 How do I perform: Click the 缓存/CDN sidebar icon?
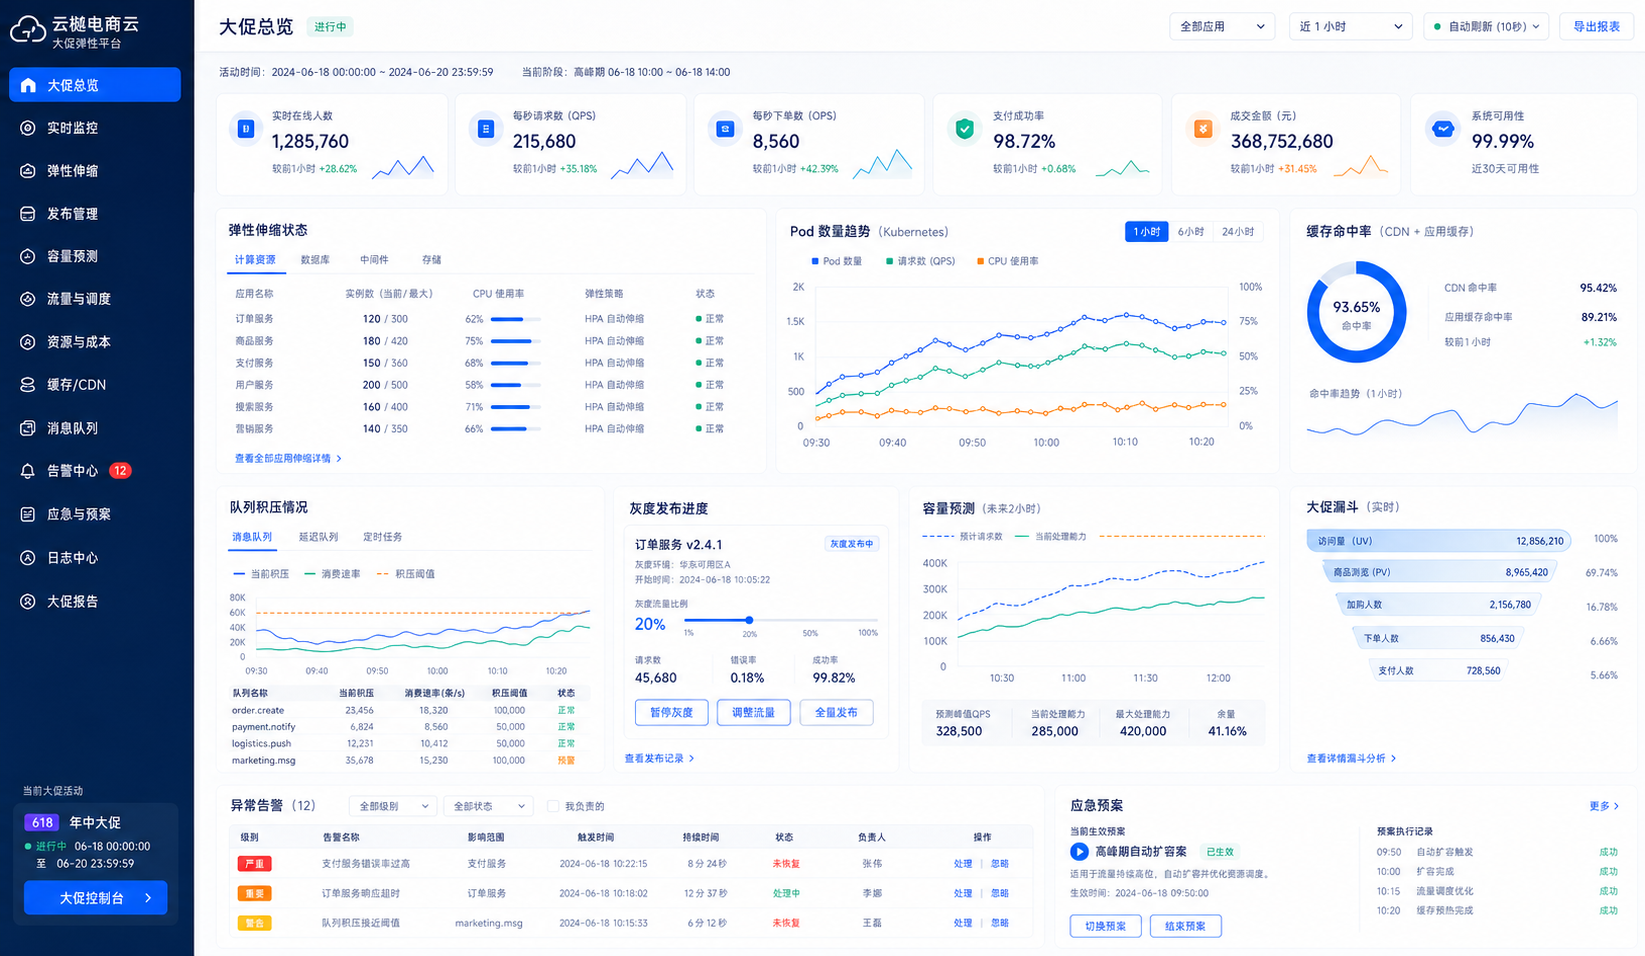pyautogui.click(x=28, y=385)
